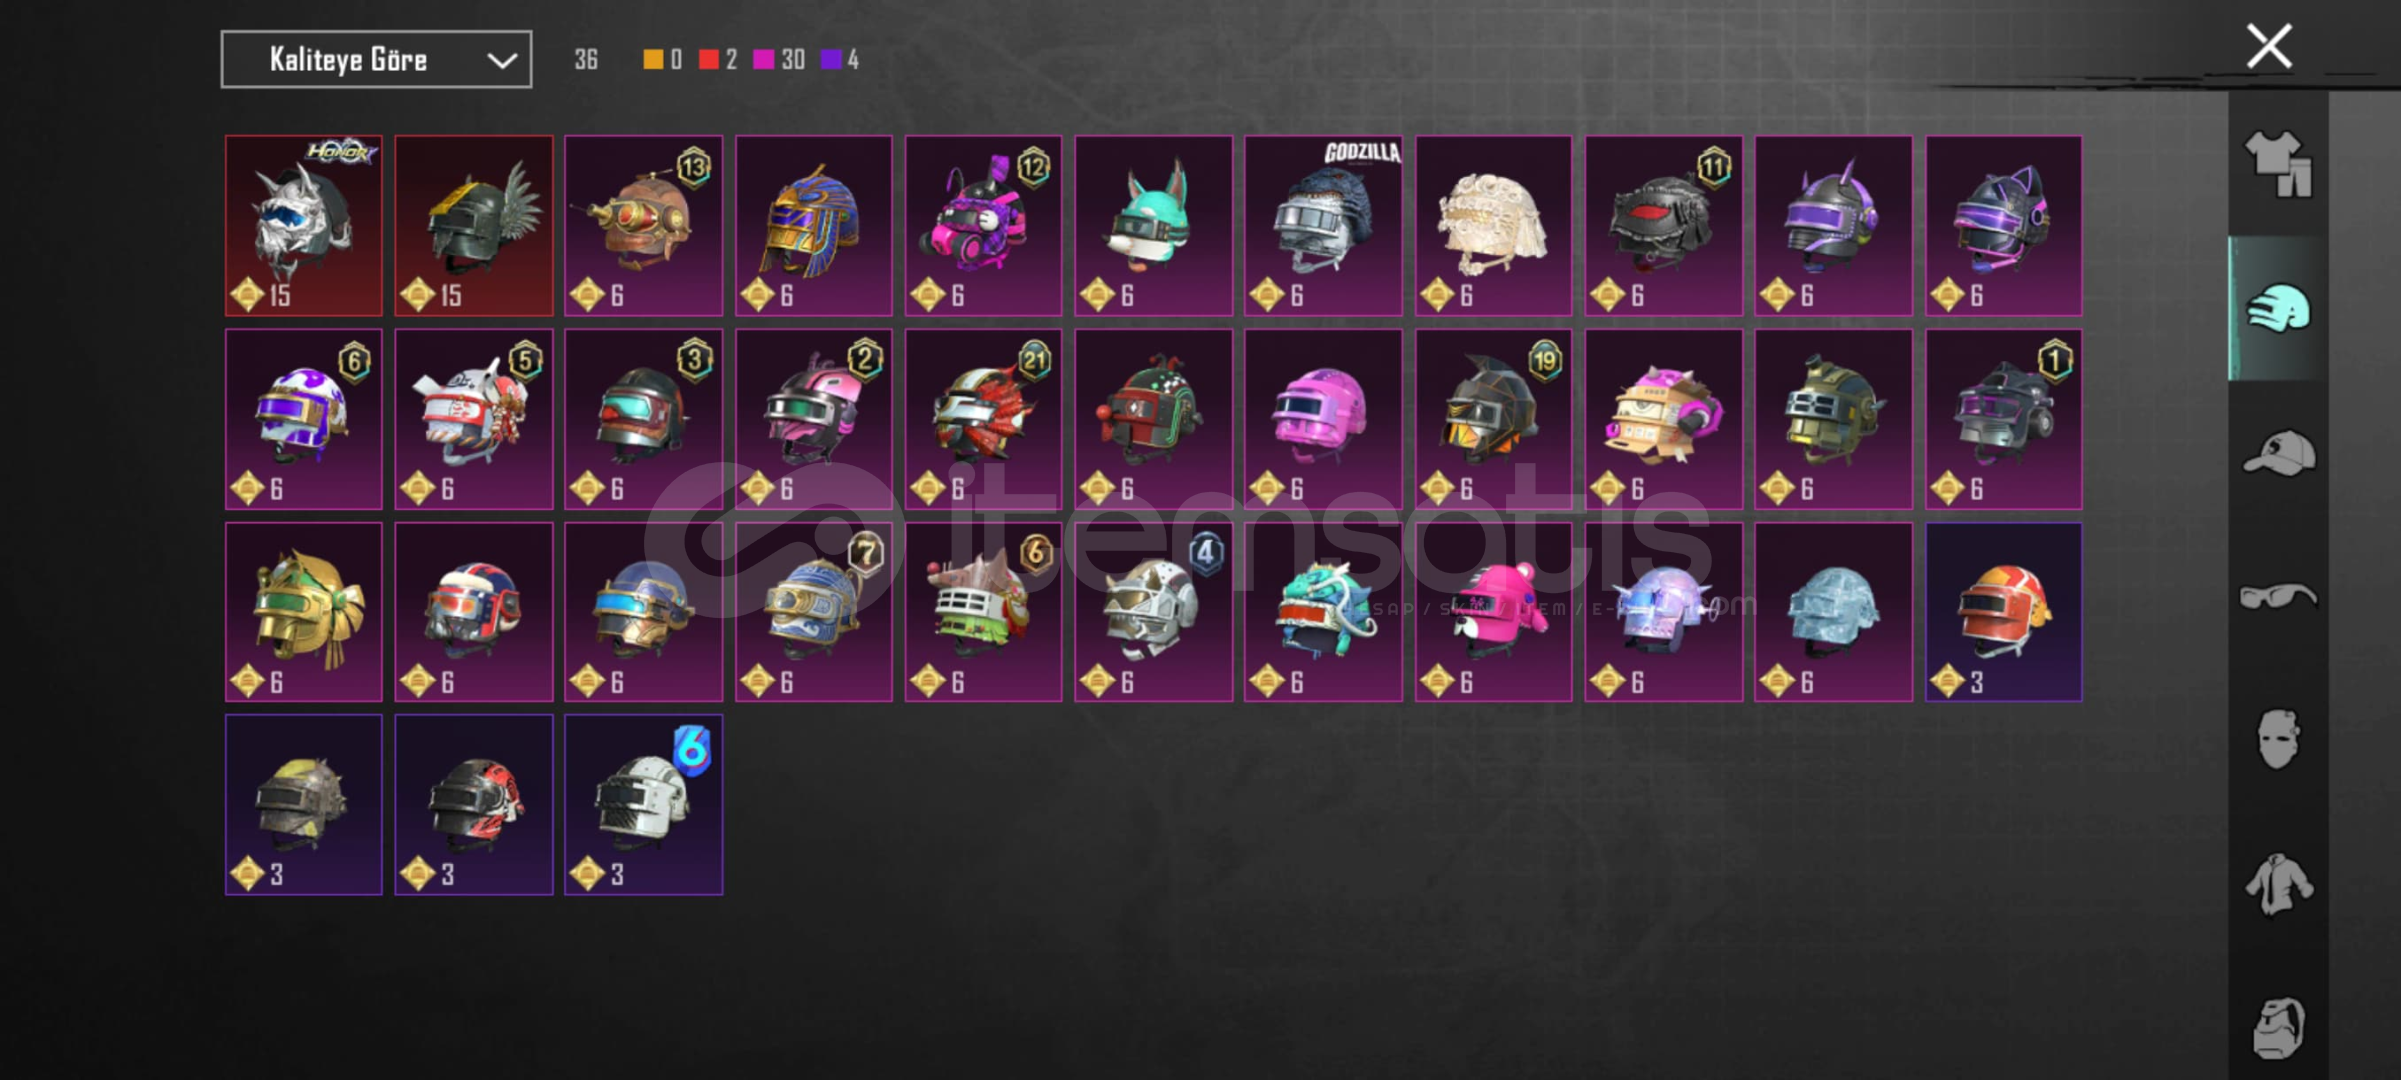2401x1080 pixels.
Task: Pick the white helmet with blue 6 badge
Action: [644, 805]
